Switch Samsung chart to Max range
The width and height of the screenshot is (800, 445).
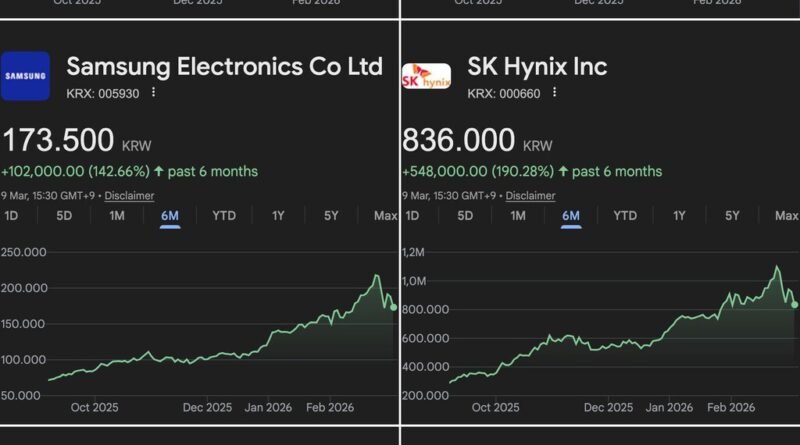pyautogui.click(x=385, y=216)
